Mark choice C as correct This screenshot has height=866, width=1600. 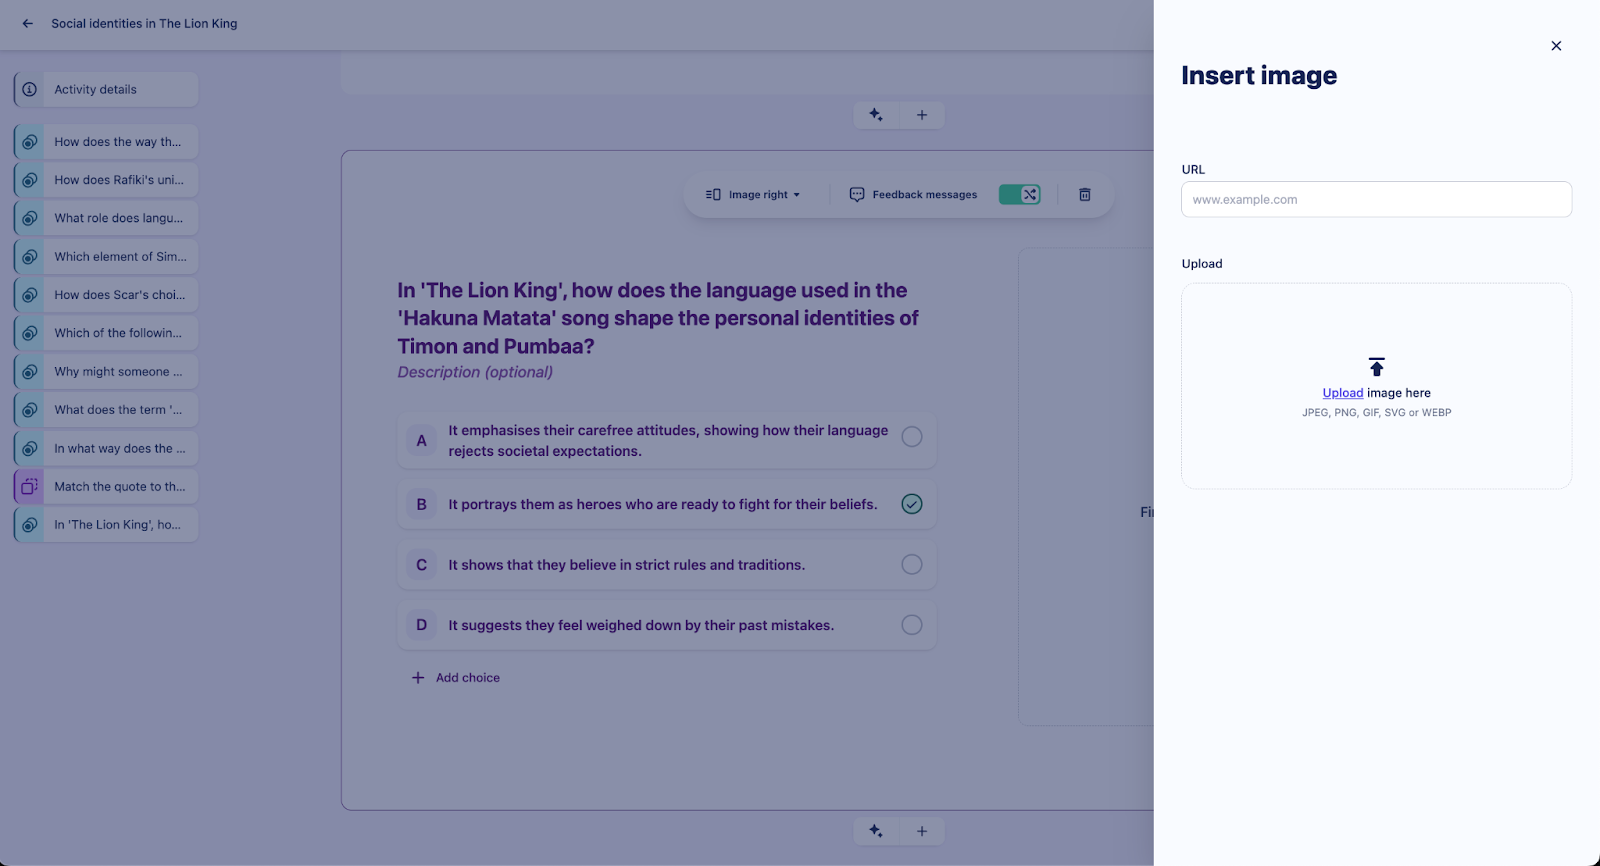tap(912, 564)
